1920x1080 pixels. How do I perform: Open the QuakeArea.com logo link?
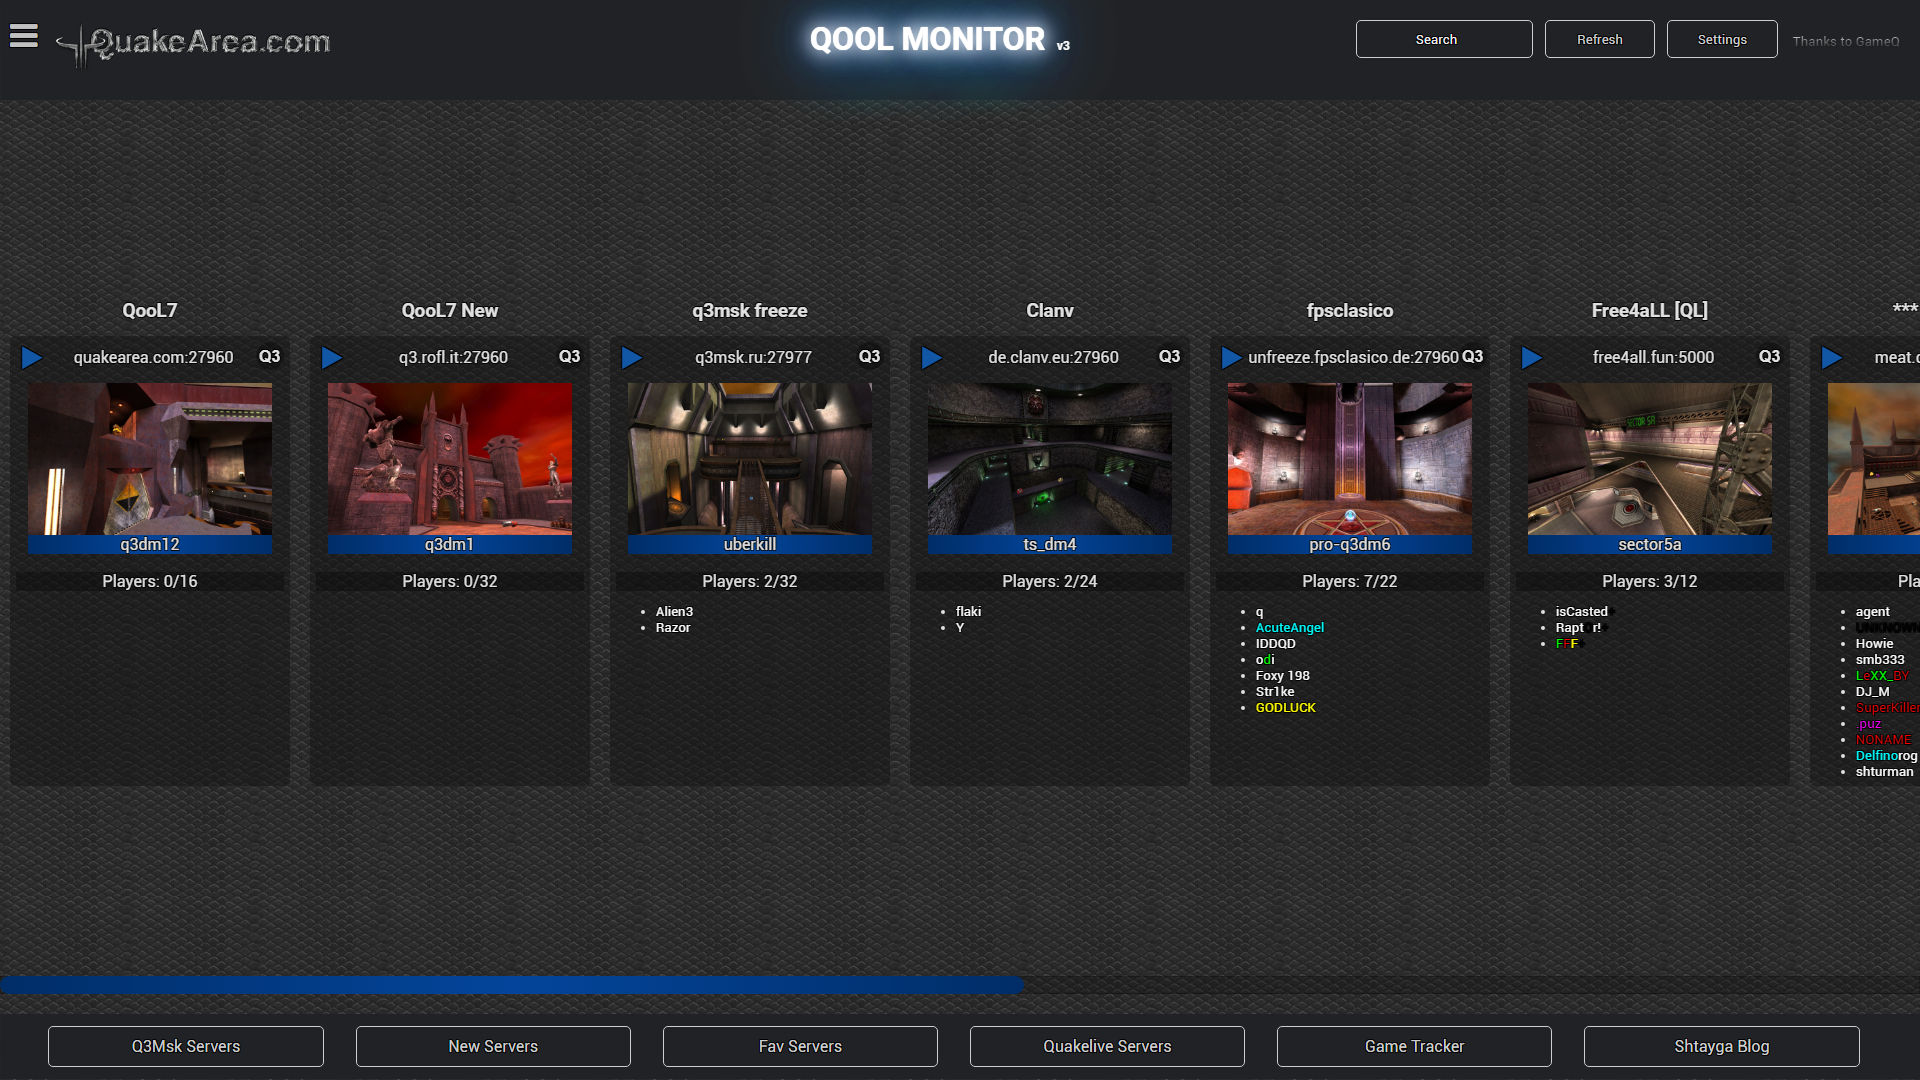tap(193, 44)
